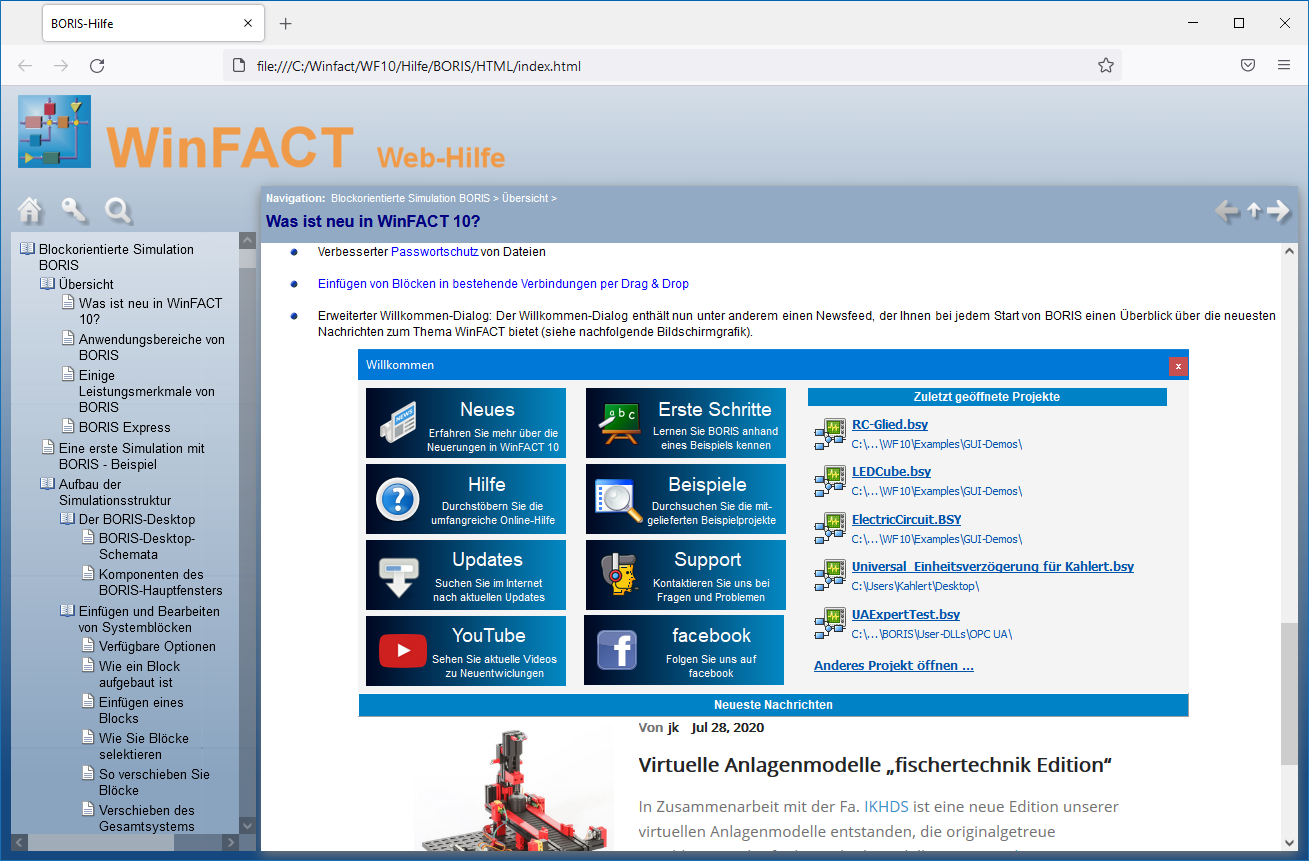The height and width of the screenshot is (861, 1309).
Task: Click the tree pane scroll down arrow
Action: [247, 825]
